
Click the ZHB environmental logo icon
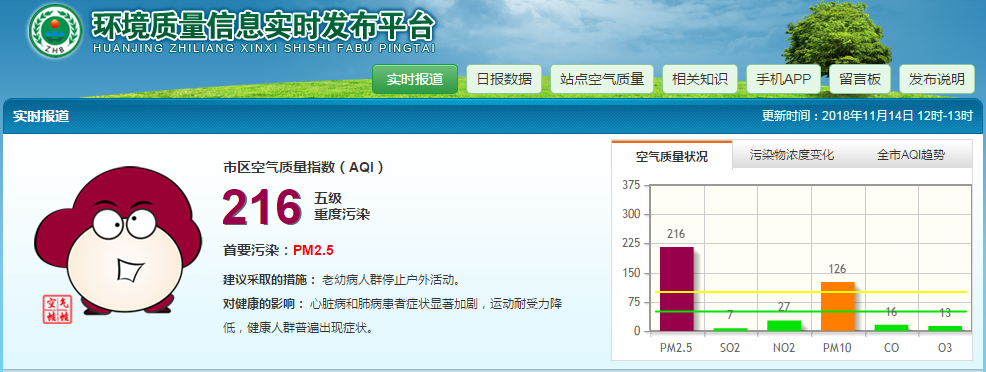click(x=55, y=30)
